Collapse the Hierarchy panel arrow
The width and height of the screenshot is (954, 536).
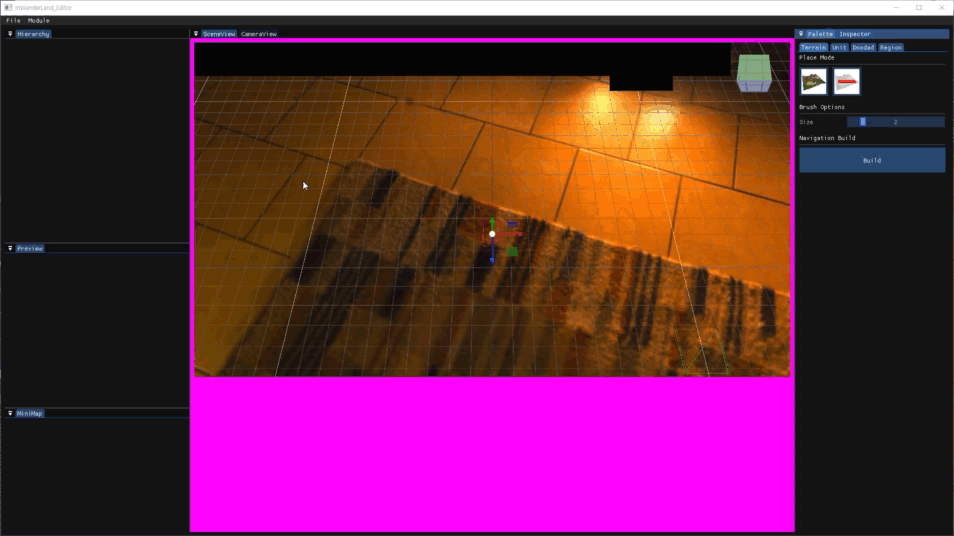click(10, 34)
